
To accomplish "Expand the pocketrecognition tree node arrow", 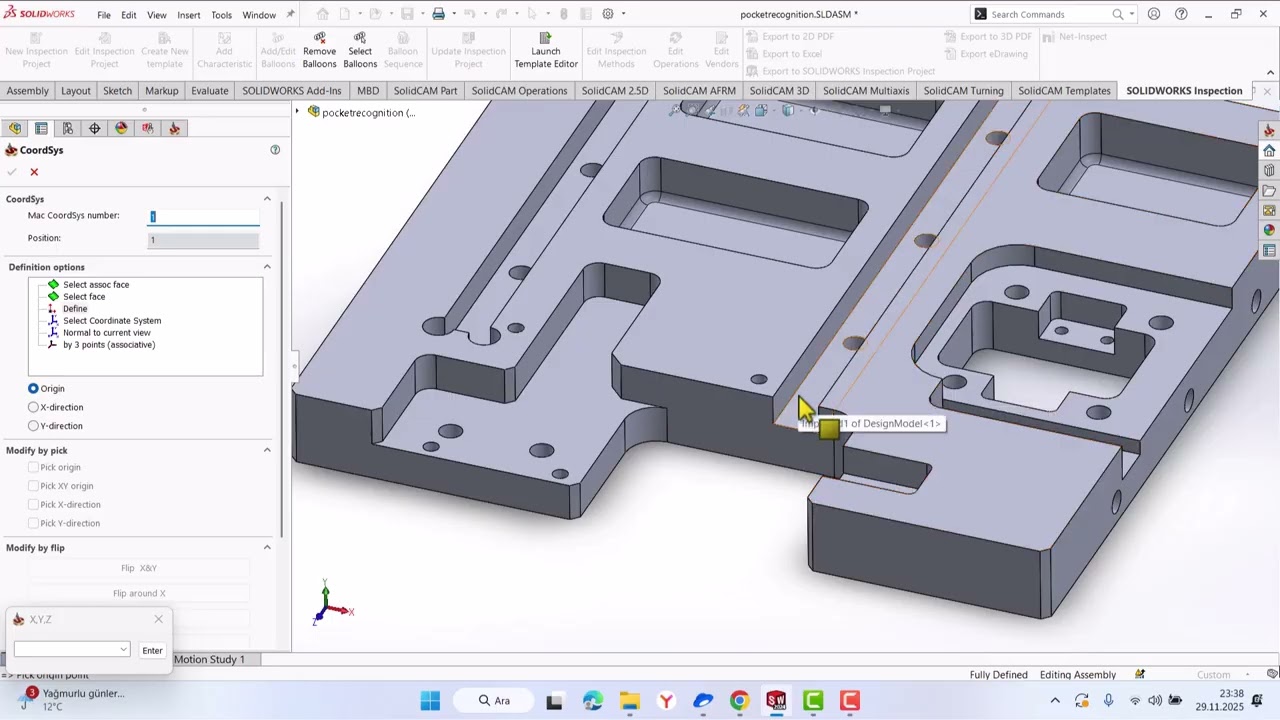I will (298, 112).
